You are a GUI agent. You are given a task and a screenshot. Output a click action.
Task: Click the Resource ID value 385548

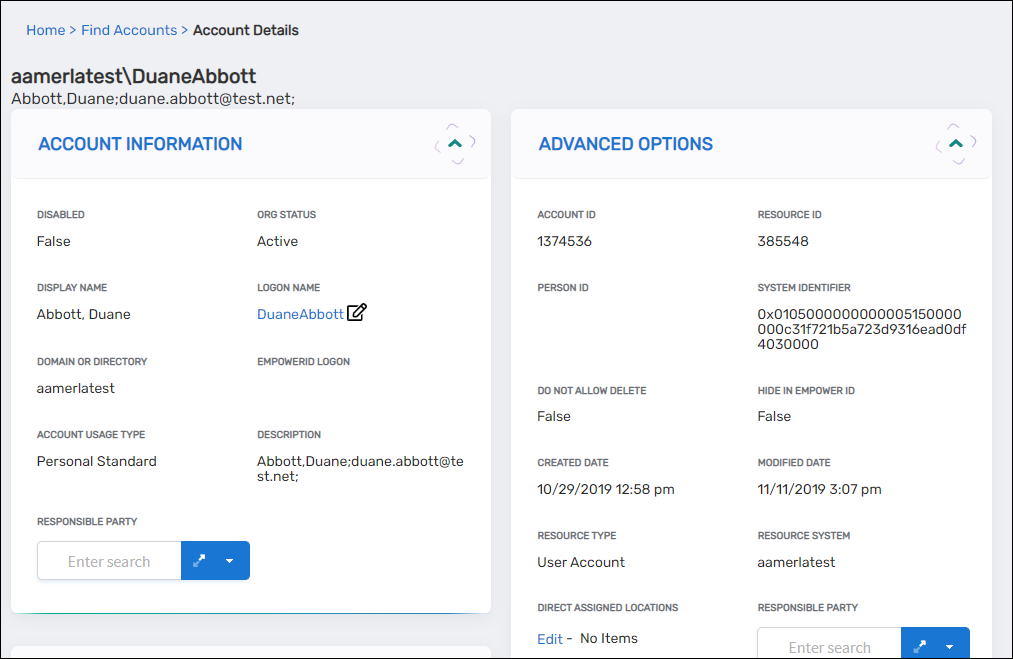point(783,241)
